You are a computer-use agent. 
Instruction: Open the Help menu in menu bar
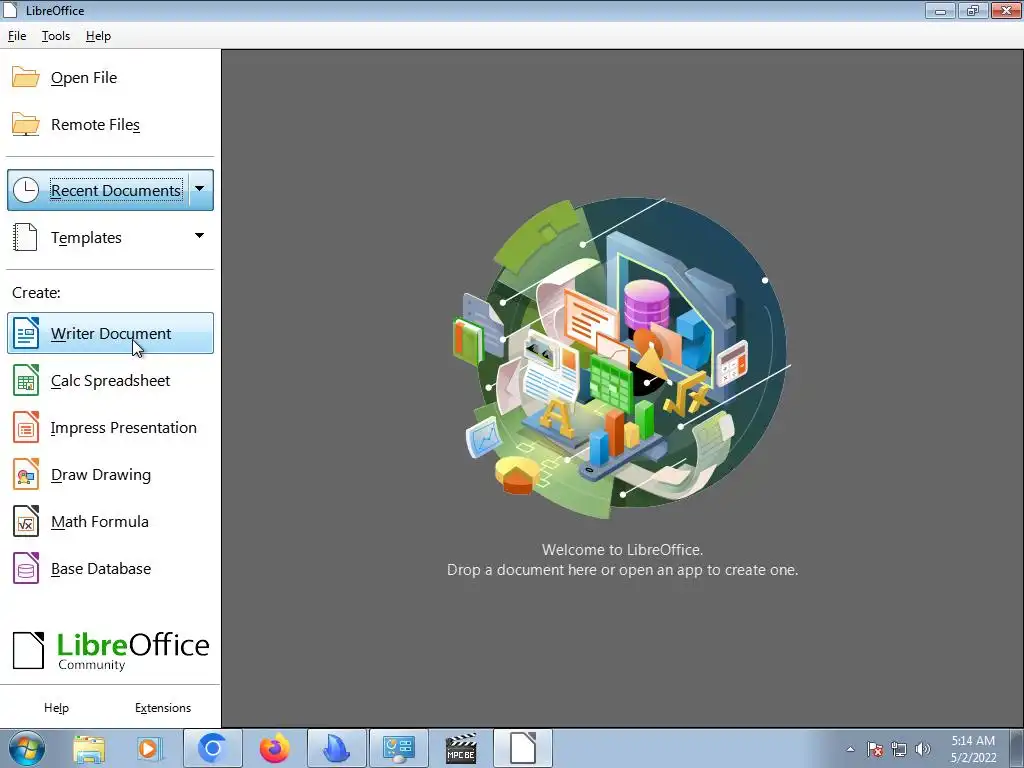(98, 36)
